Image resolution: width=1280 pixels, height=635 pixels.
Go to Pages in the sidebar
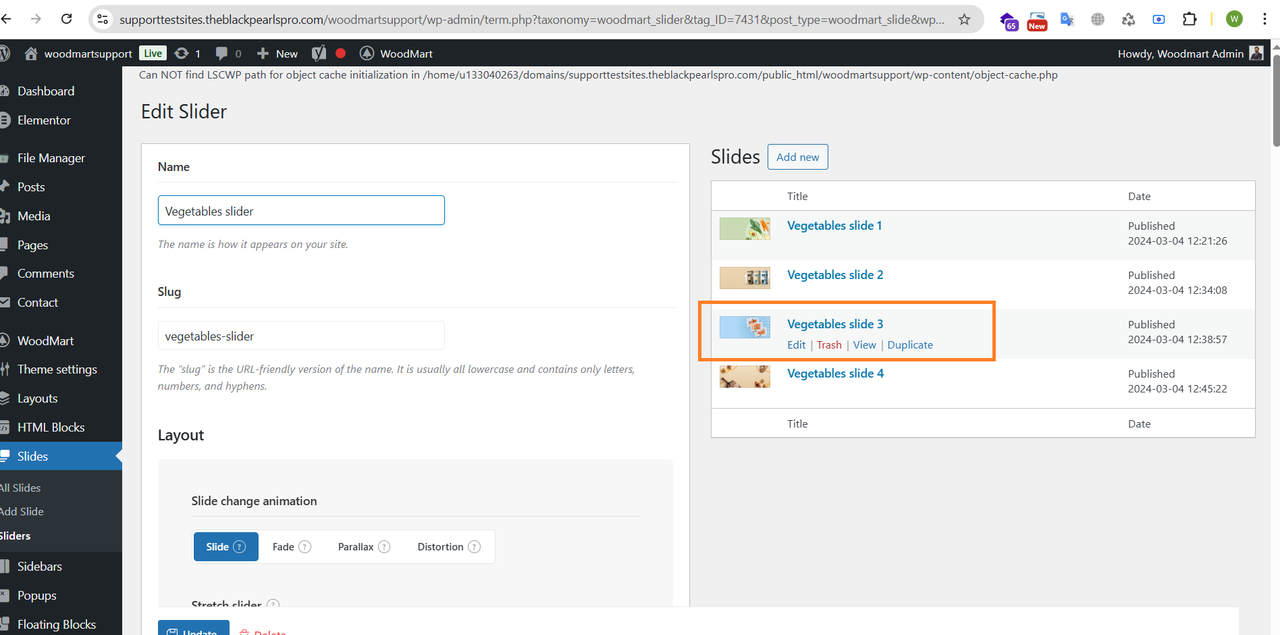click(x=32, y=245)
